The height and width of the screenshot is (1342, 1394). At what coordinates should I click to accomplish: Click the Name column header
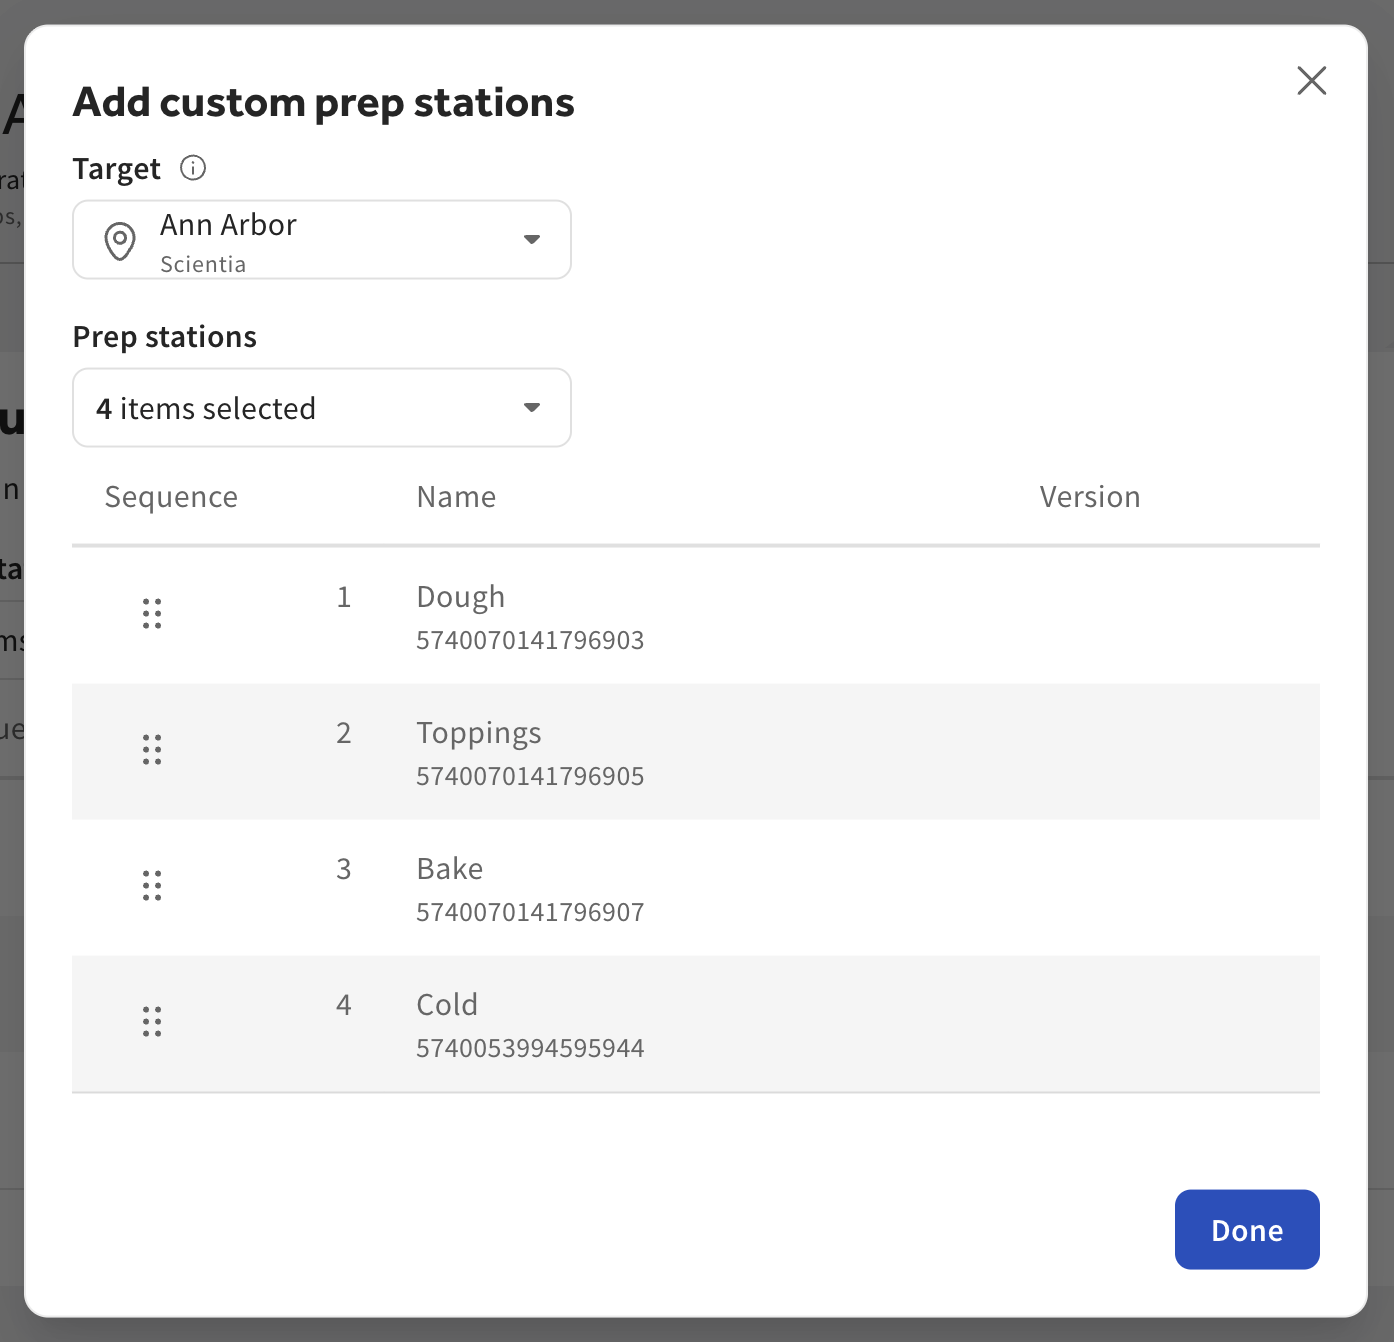[456, 497]
